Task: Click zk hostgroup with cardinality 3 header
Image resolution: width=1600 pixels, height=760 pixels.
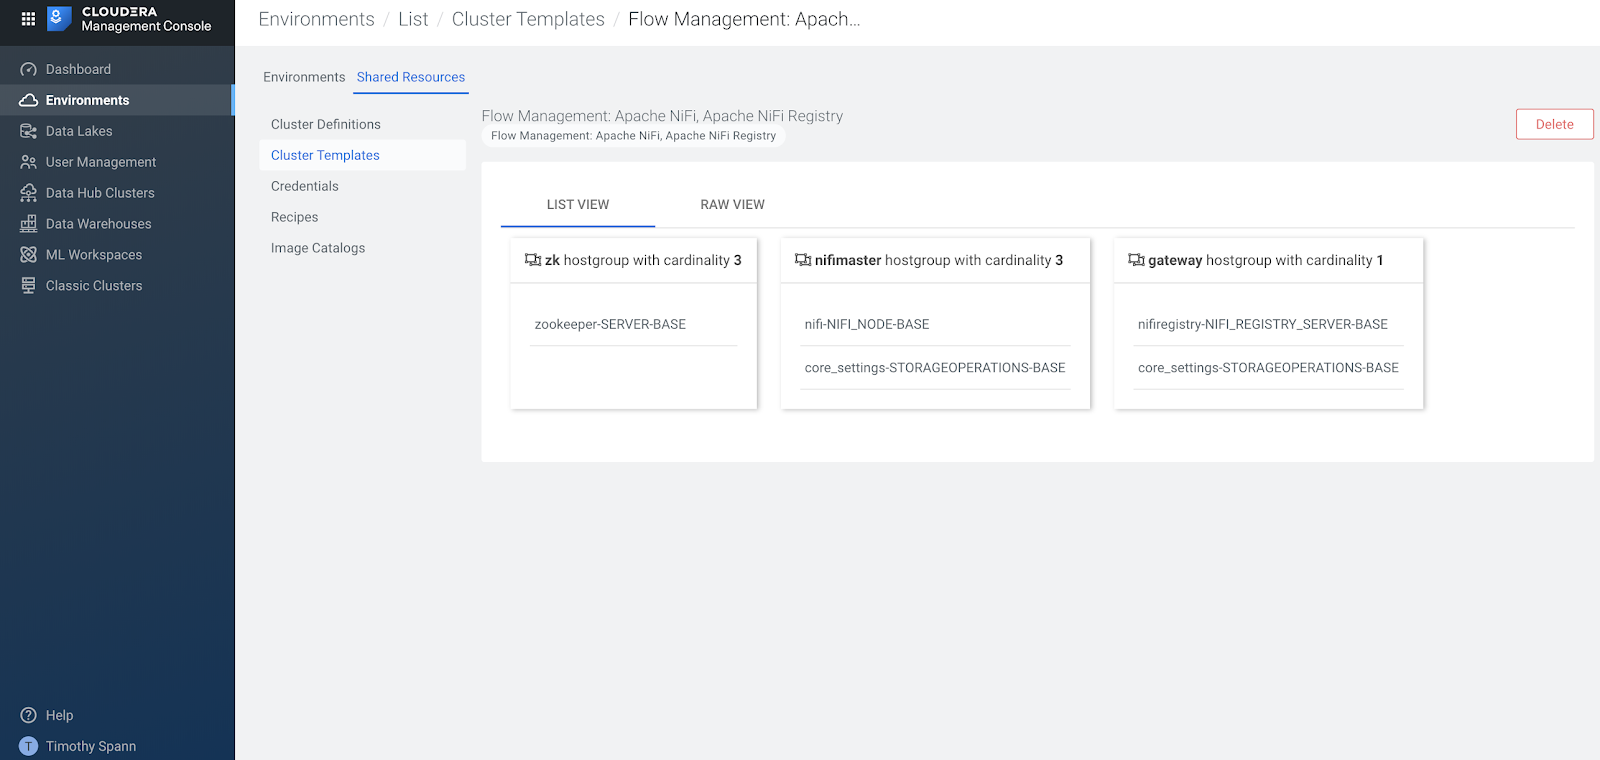Action: click(633, 260)
